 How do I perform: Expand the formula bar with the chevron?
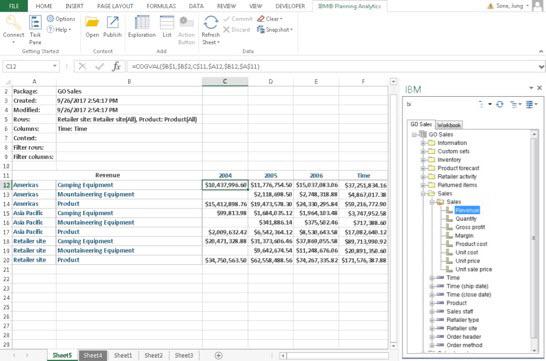[541, 66]
